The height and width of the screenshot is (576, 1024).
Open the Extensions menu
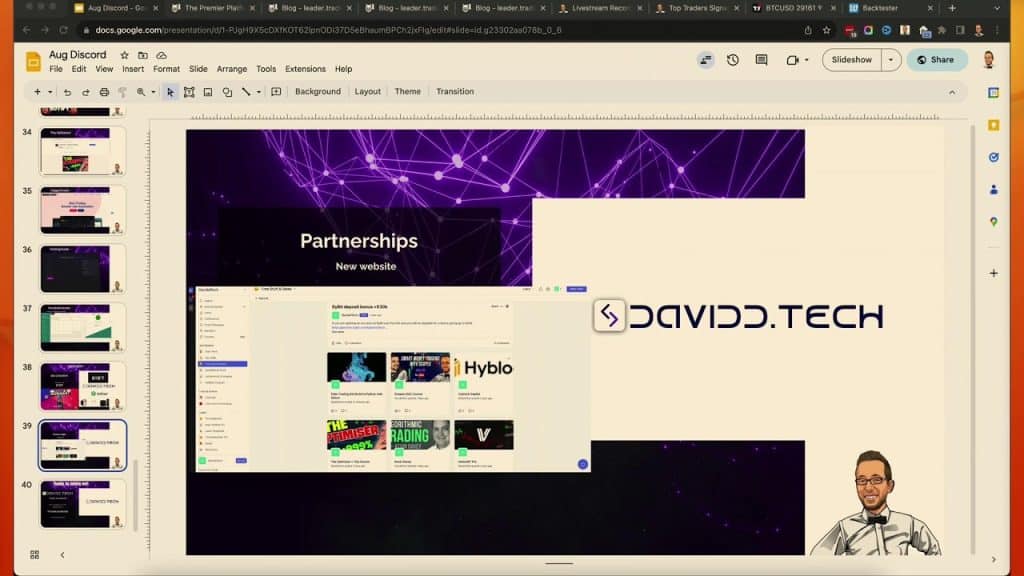305,69
